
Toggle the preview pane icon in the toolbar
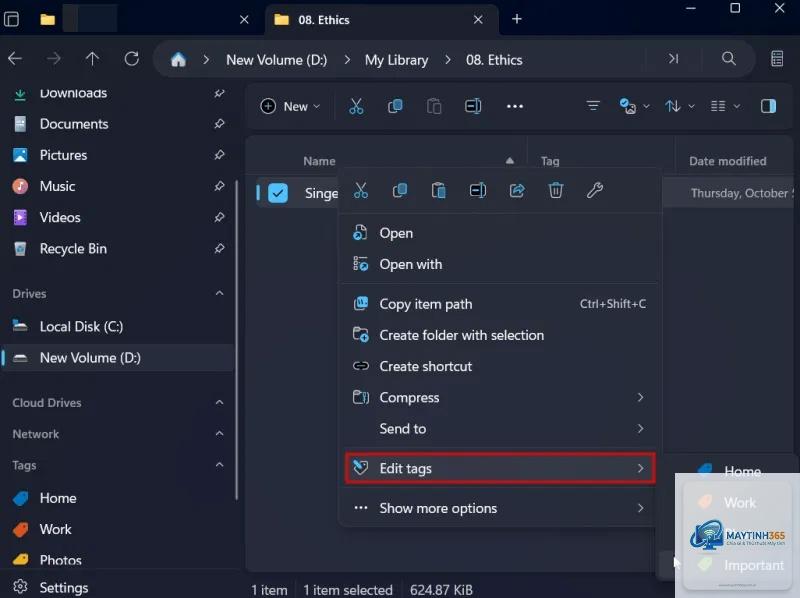point(768,106)
